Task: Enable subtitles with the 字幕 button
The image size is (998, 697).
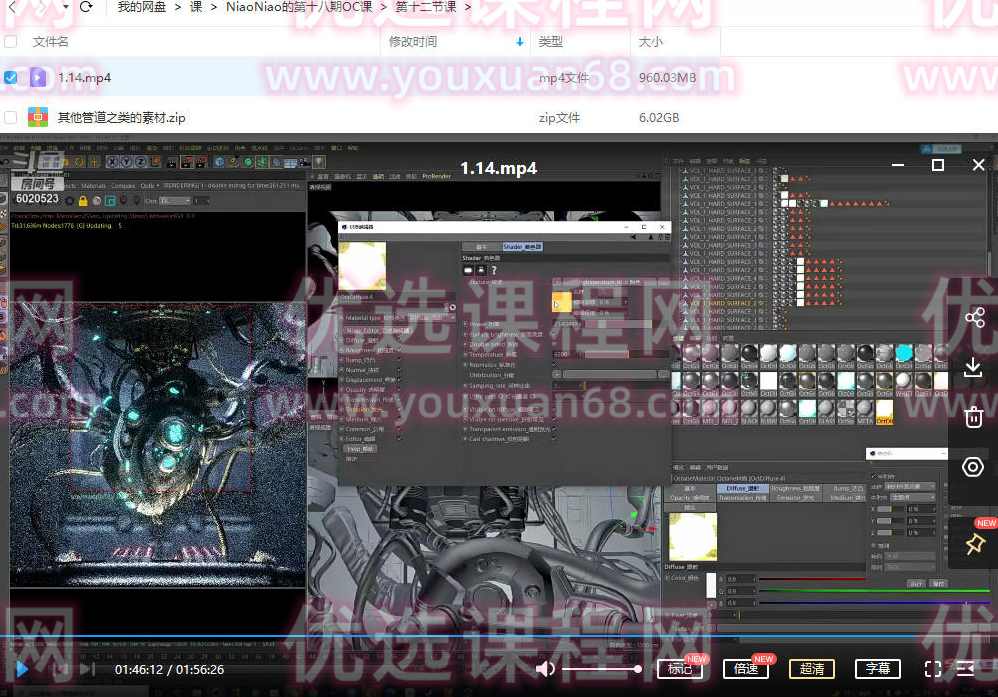Action: pyautogui.click(x=878, y=669)
